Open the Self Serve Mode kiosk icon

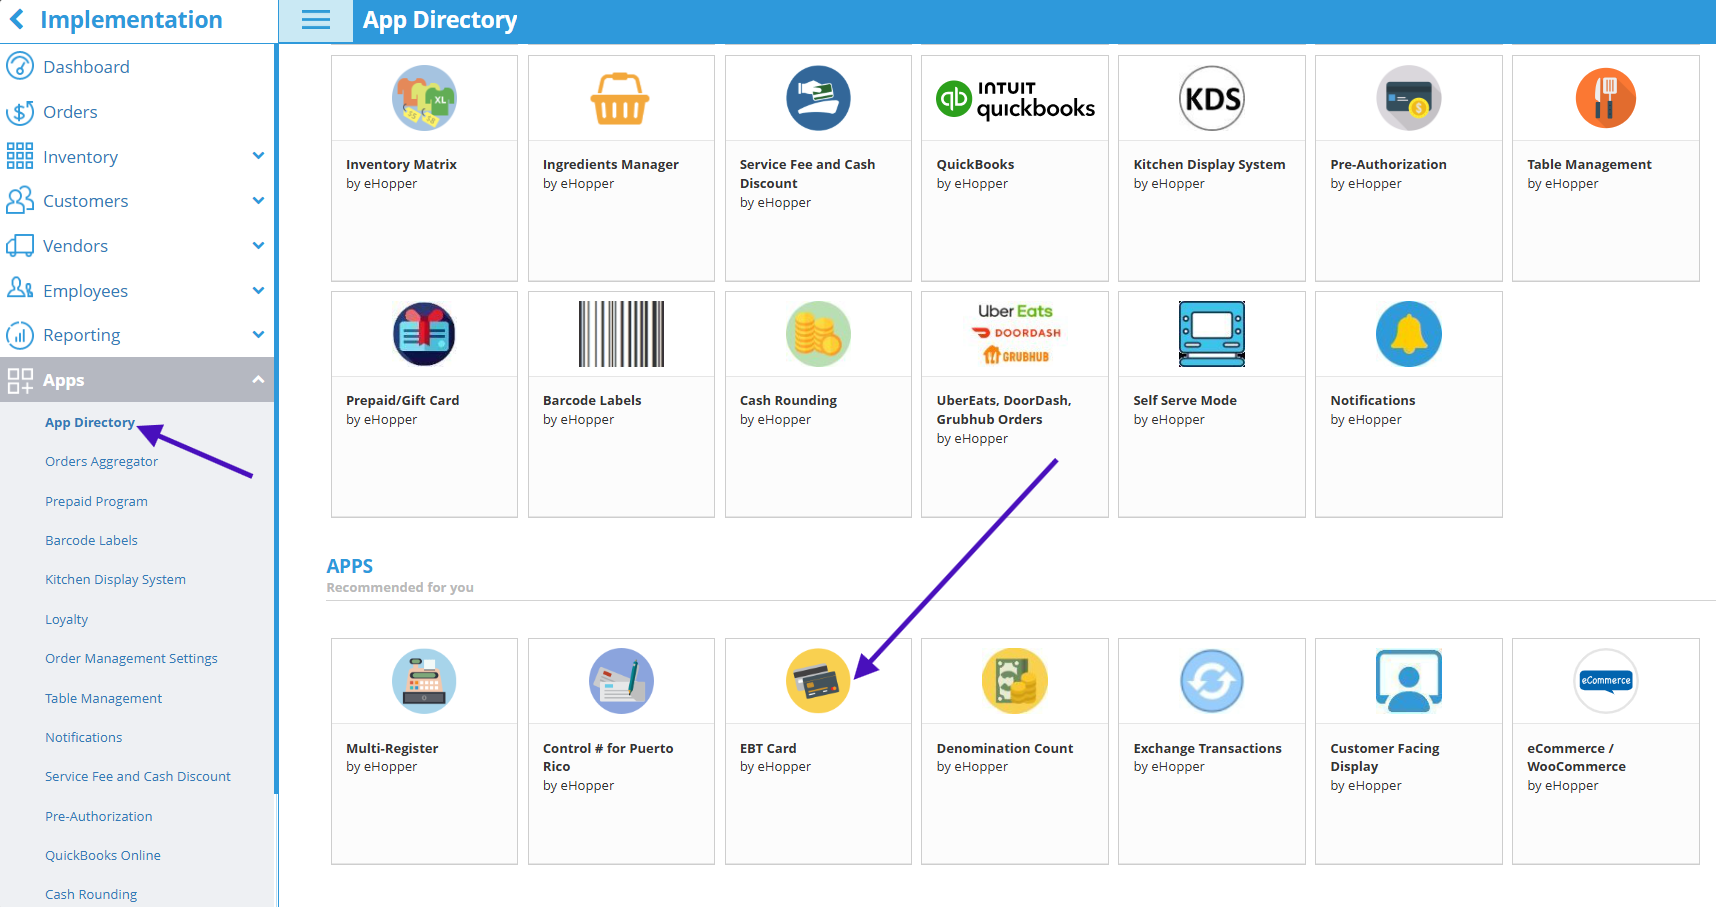coord(1211,334)
